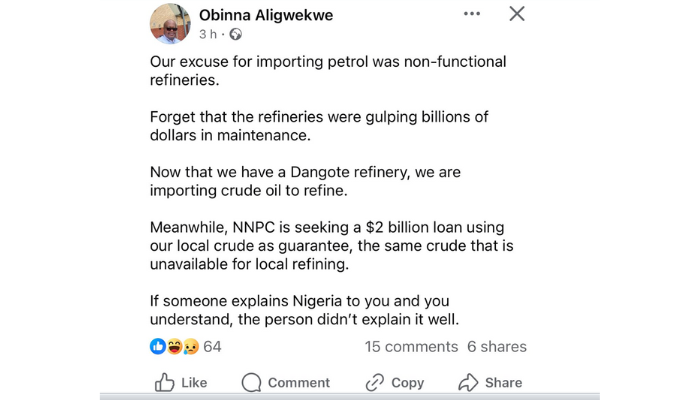Screen dimensions: 700x400
Task: Click the blue thumbs-up reaction icon
Action: 157,346
